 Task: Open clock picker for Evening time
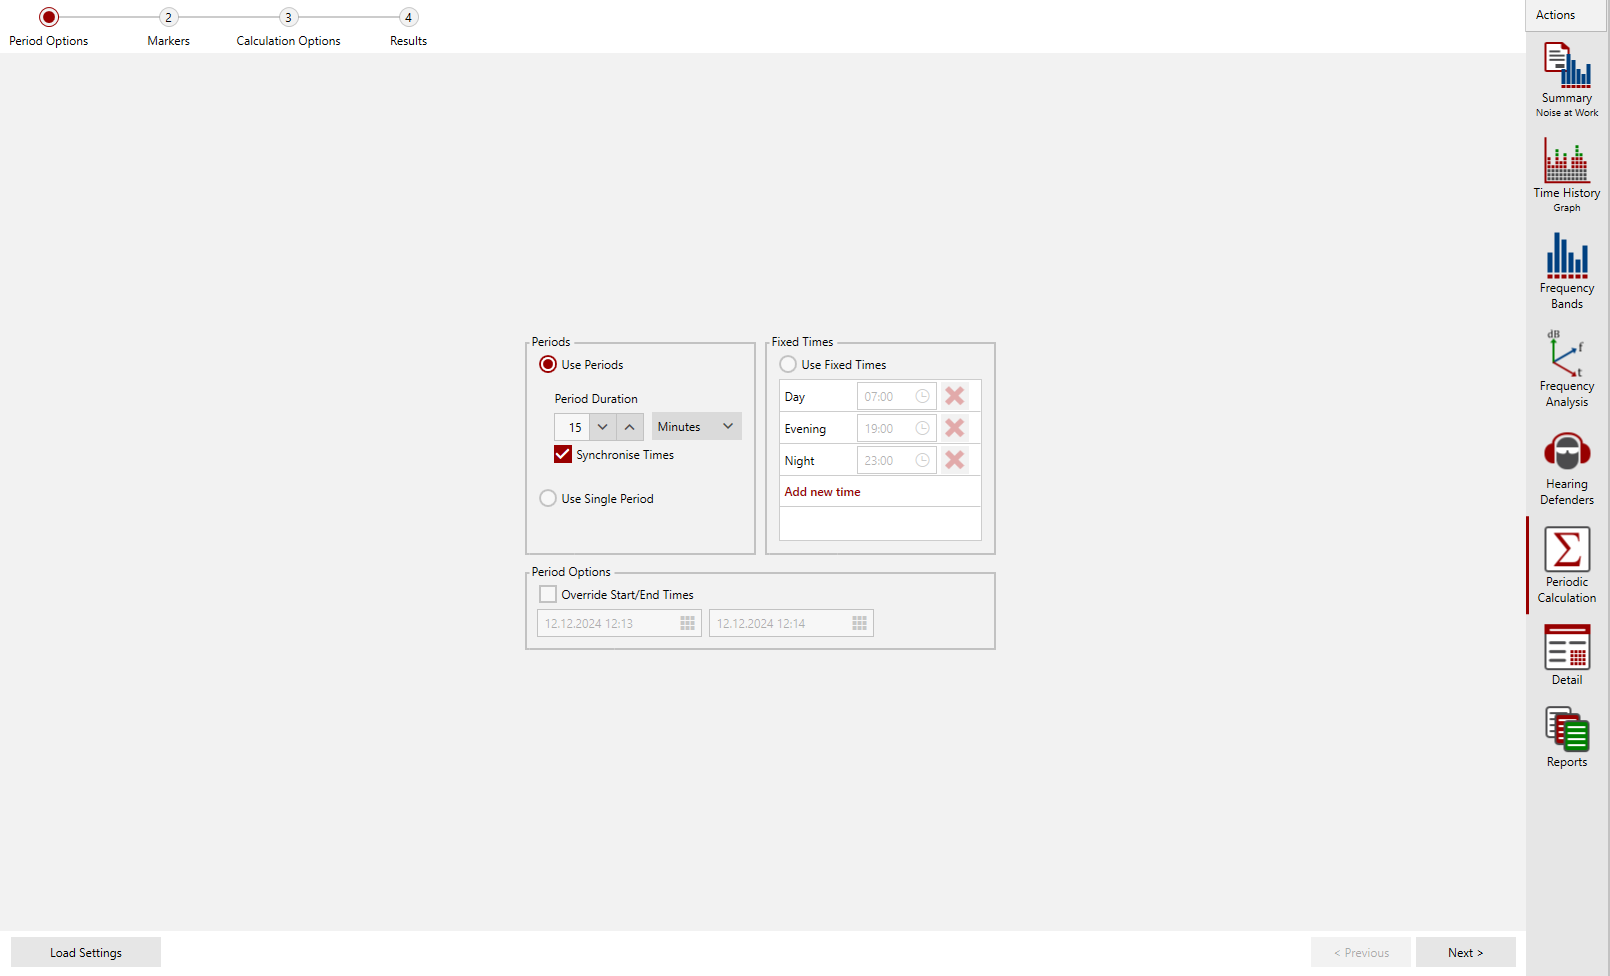click(x=922, y=428)
